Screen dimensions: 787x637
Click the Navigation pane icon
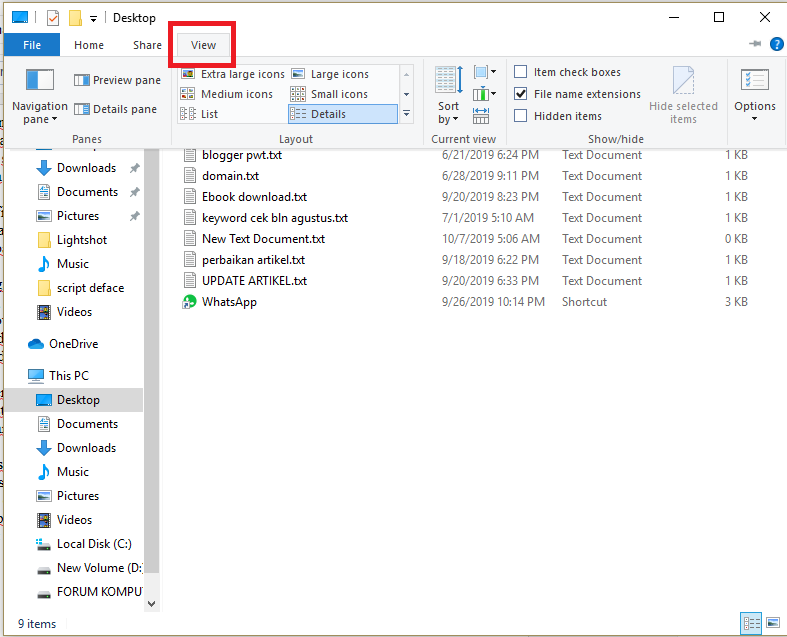click(40, 80)
